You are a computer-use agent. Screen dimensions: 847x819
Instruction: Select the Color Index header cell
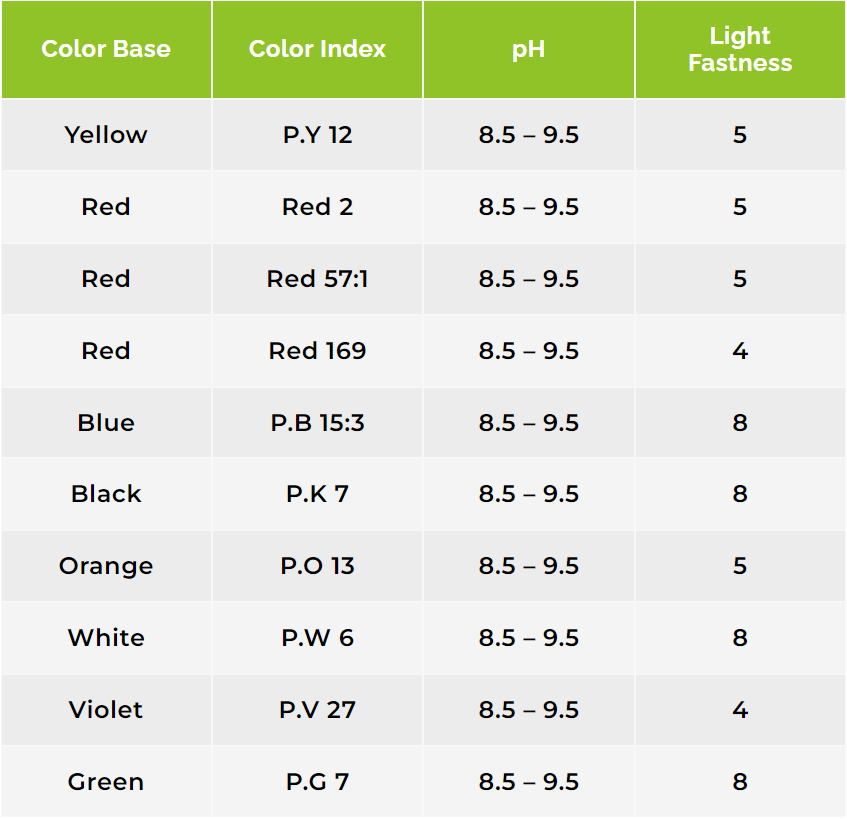point(317,49)
